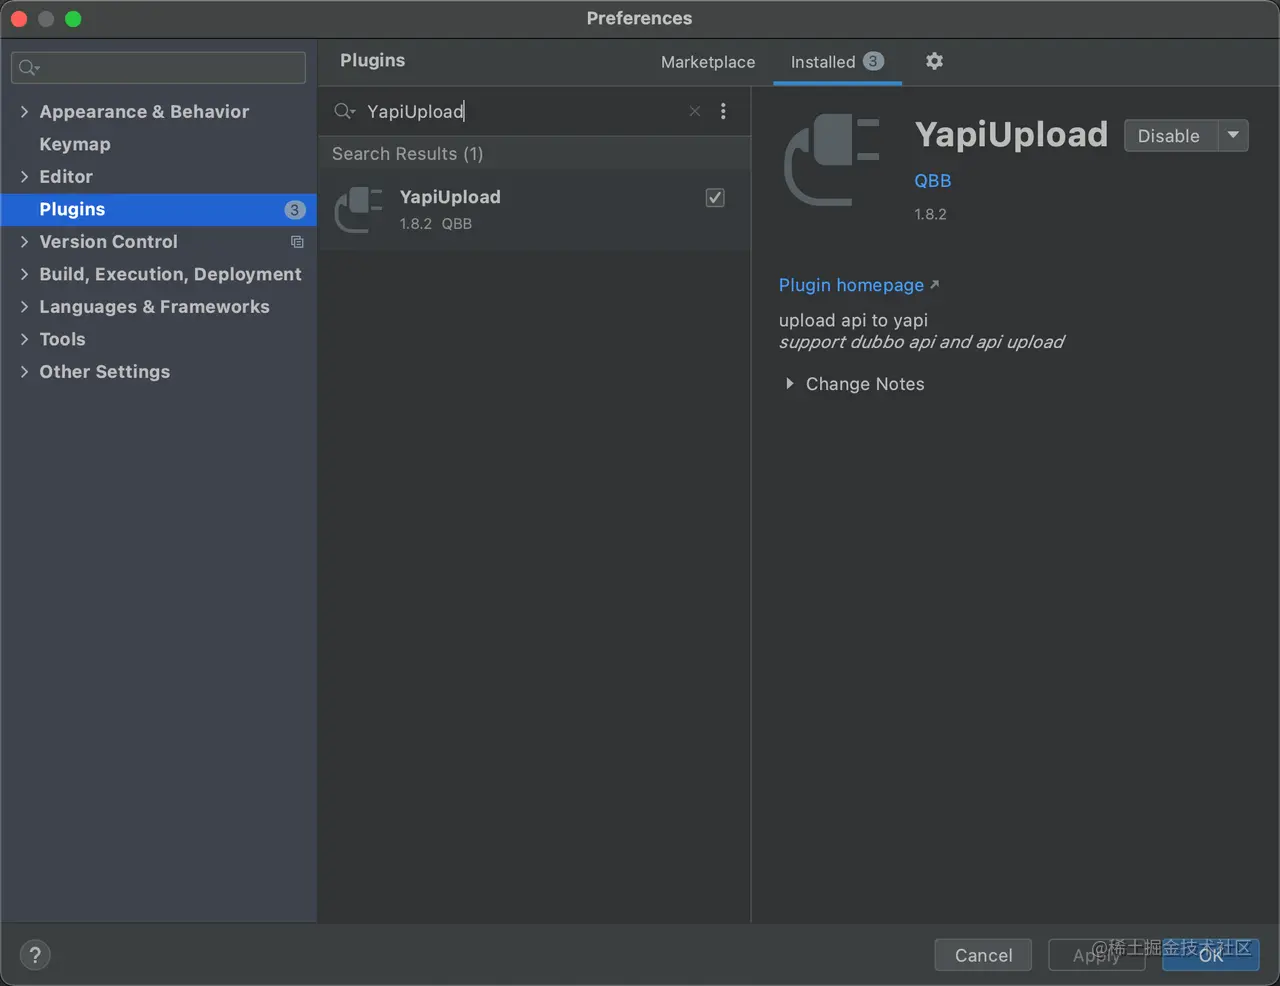Switch to the Installed tab
The image size is (1280, 986).
(x=837, y=62)
